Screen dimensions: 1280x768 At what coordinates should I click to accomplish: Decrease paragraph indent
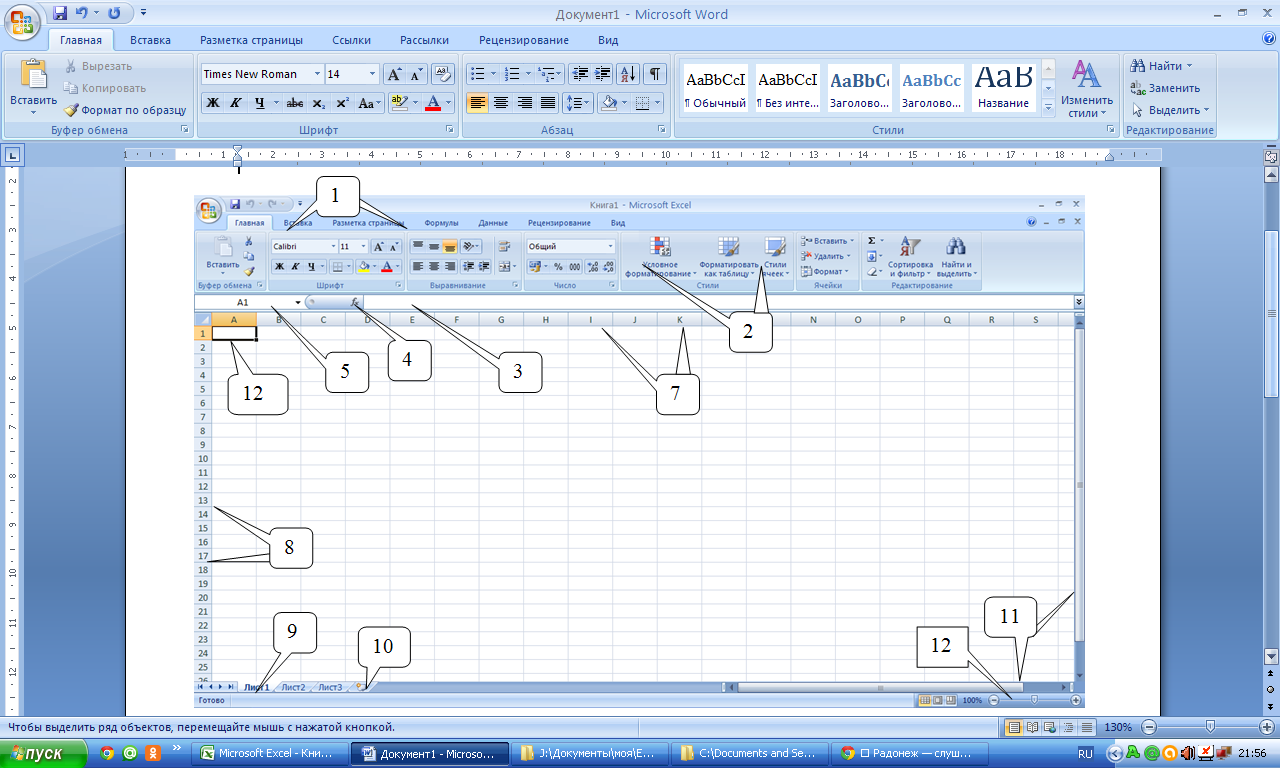(580, 74)
